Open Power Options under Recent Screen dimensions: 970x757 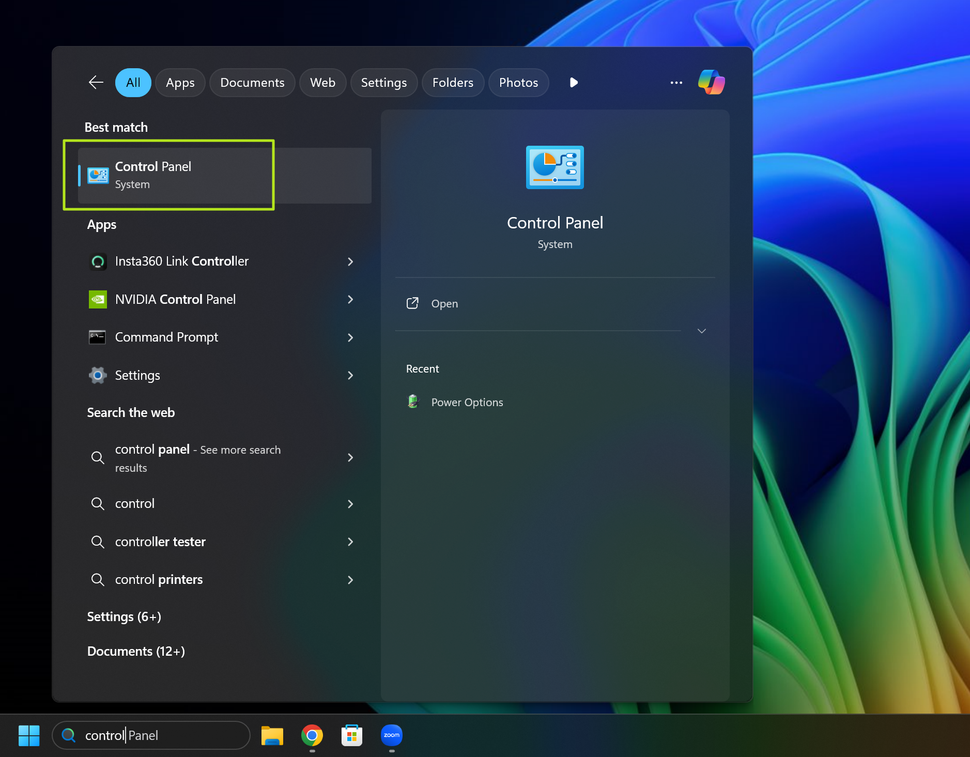click(x=466, y=402)
